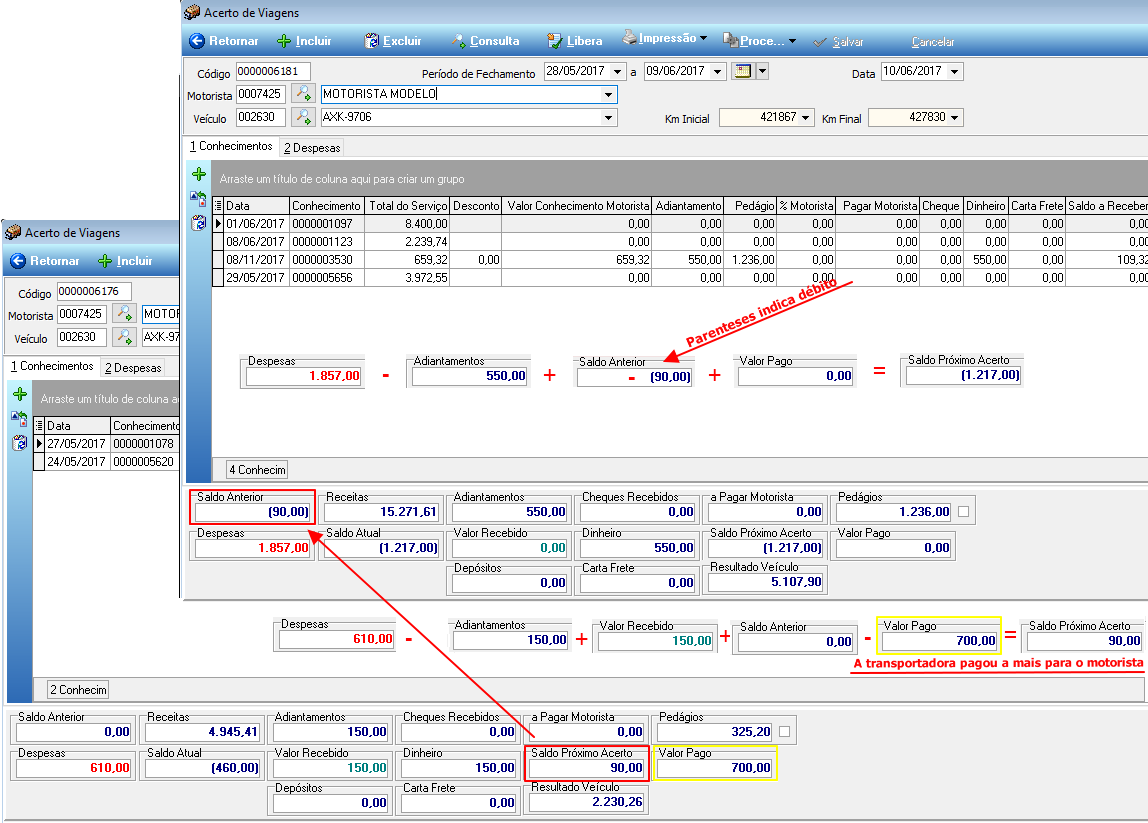The height and width of the screenshot is (823, 1148).
Task: Open the end date 09/06/2017 dropdown
Action: (718, 72)
